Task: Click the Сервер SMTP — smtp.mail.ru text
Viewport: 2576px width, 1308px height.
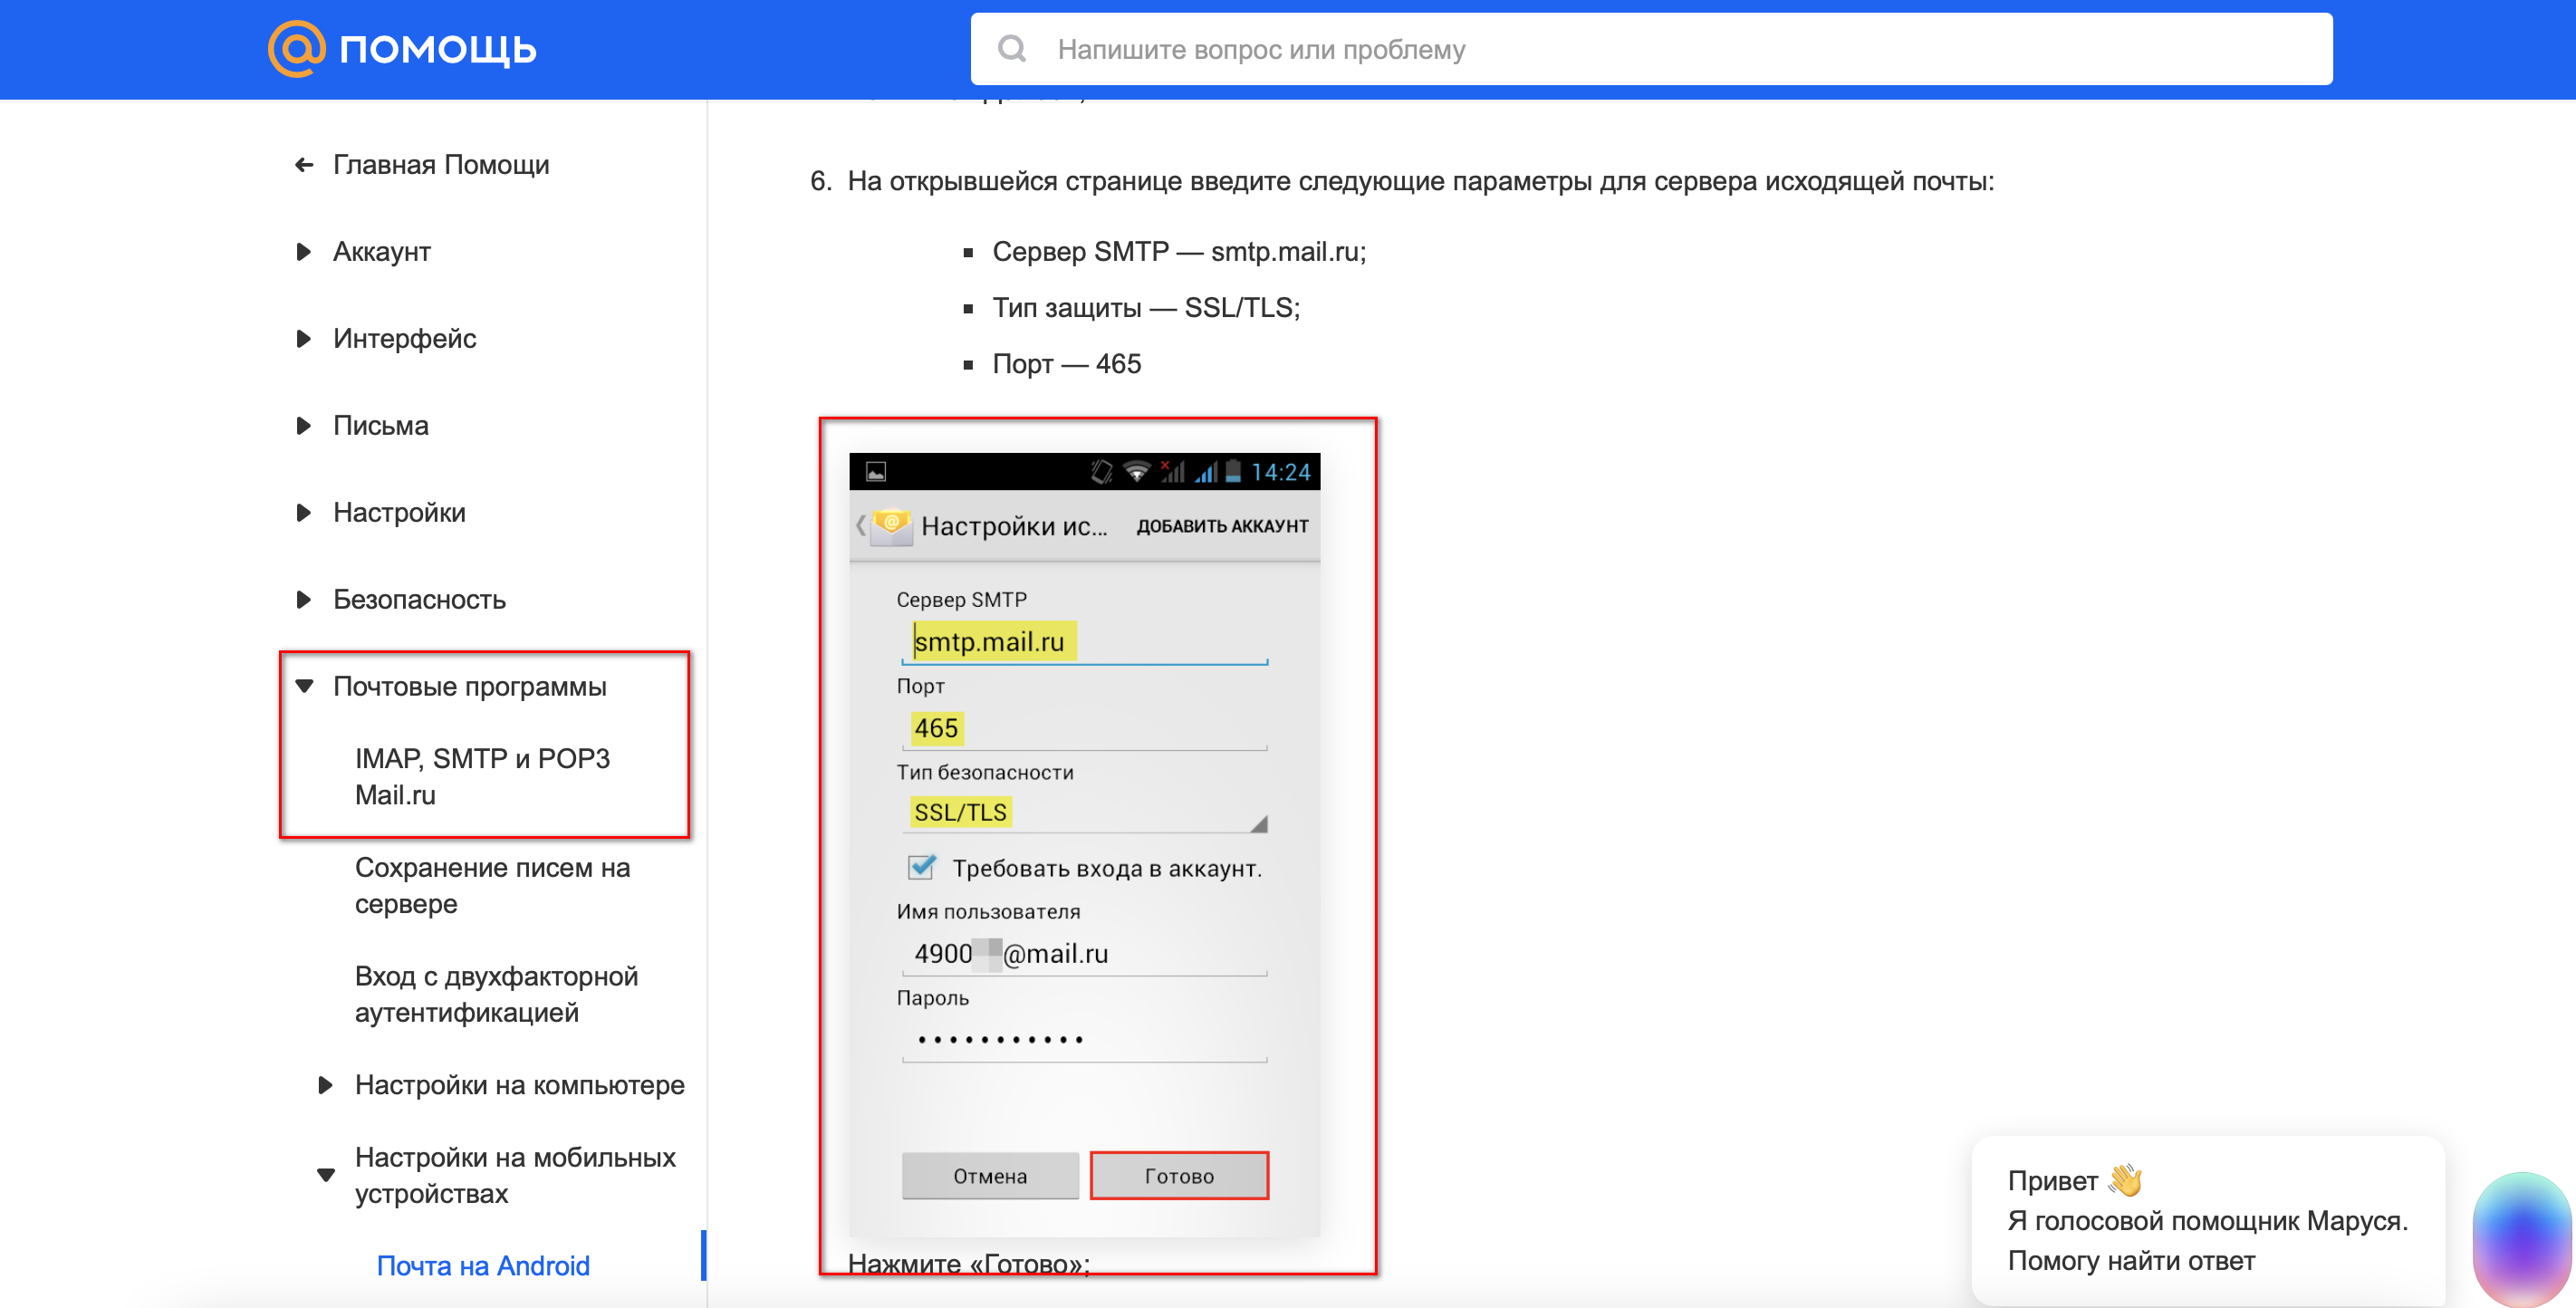Action: click(1179, 252)
